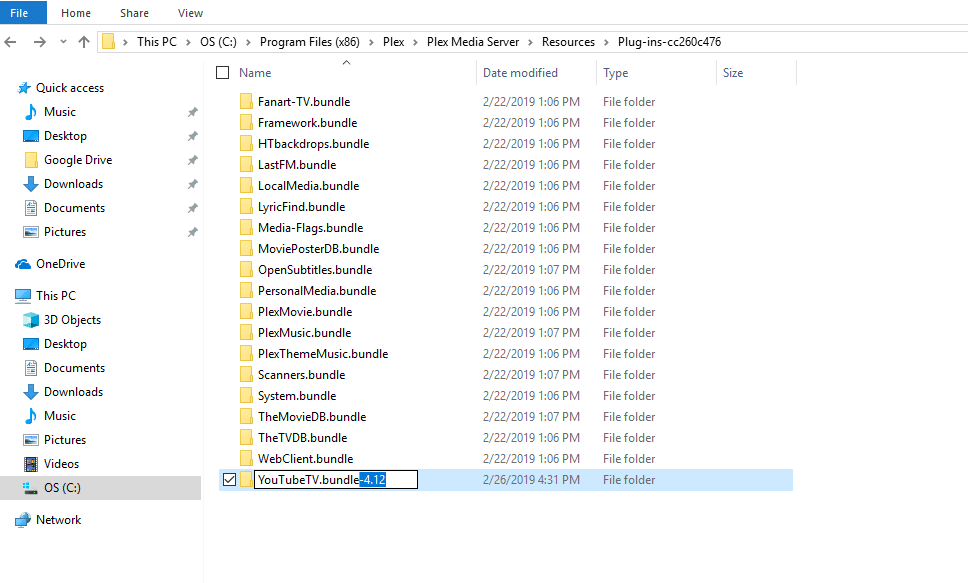Screen dimensions: 968x583
Task: Click the OneDrive cloud icon
Action: tap(23, 264)
